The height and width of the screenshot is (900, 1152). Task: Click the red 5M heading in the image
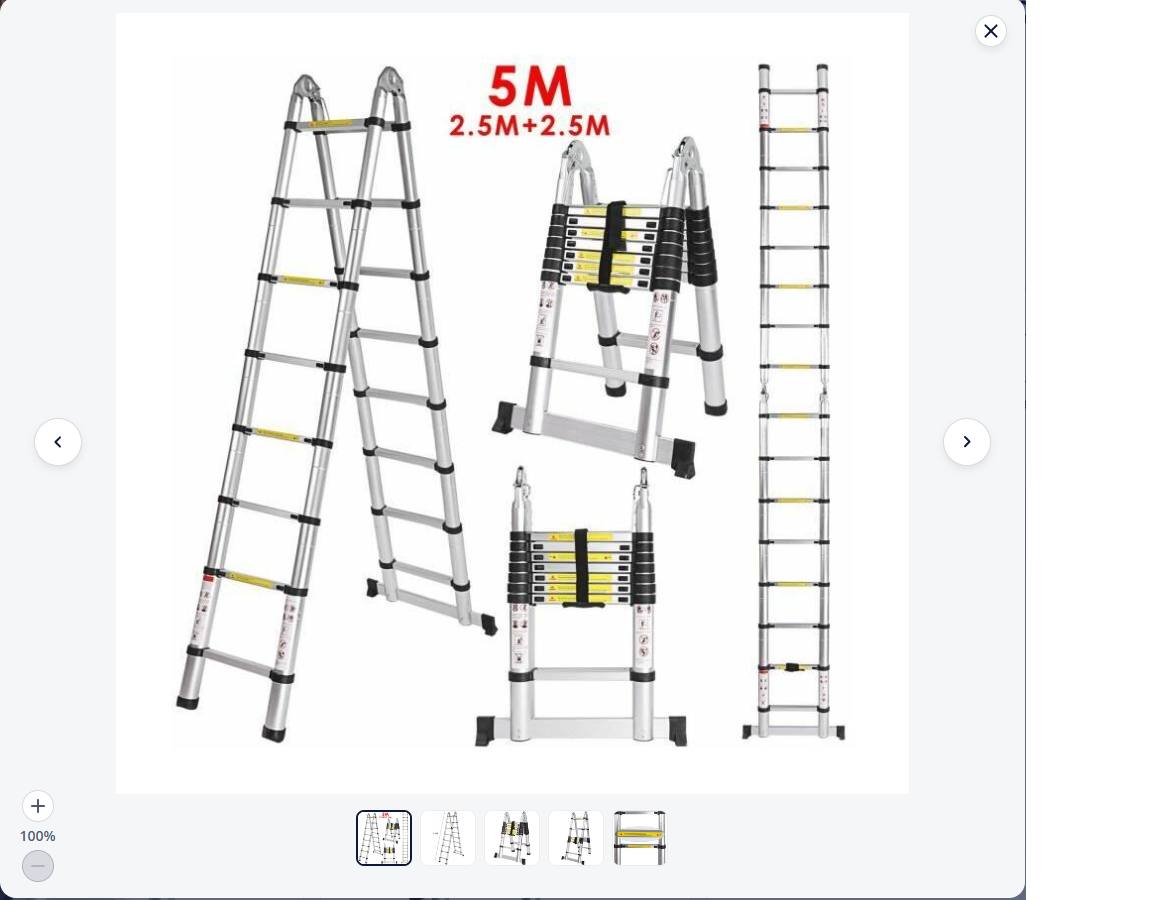(529, 87)
